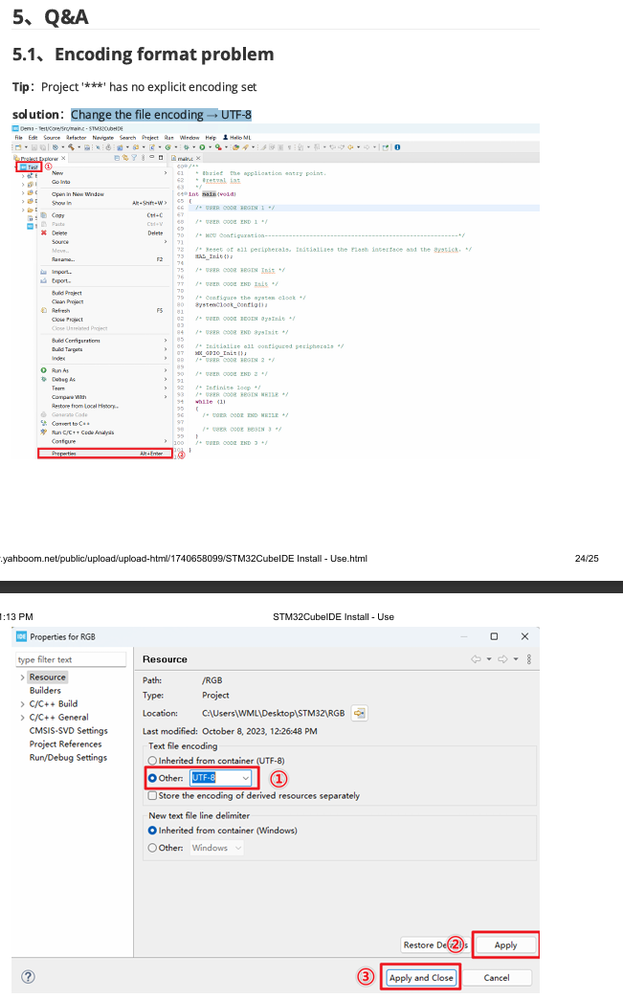Select the Other text encoding radio button
Image resolution: width=623 pixels, height=999 pixels.
click(152, 778)
